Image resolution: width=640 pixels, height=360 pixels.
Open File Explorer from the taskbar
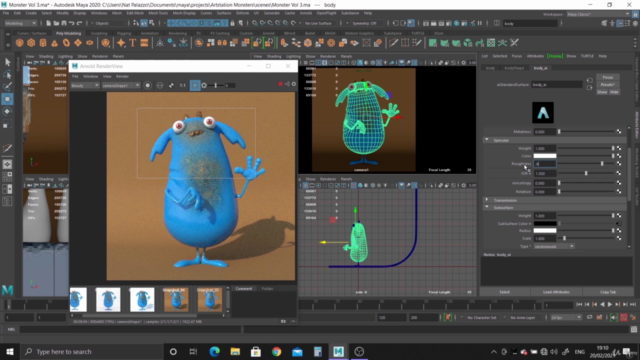(235, 351)
